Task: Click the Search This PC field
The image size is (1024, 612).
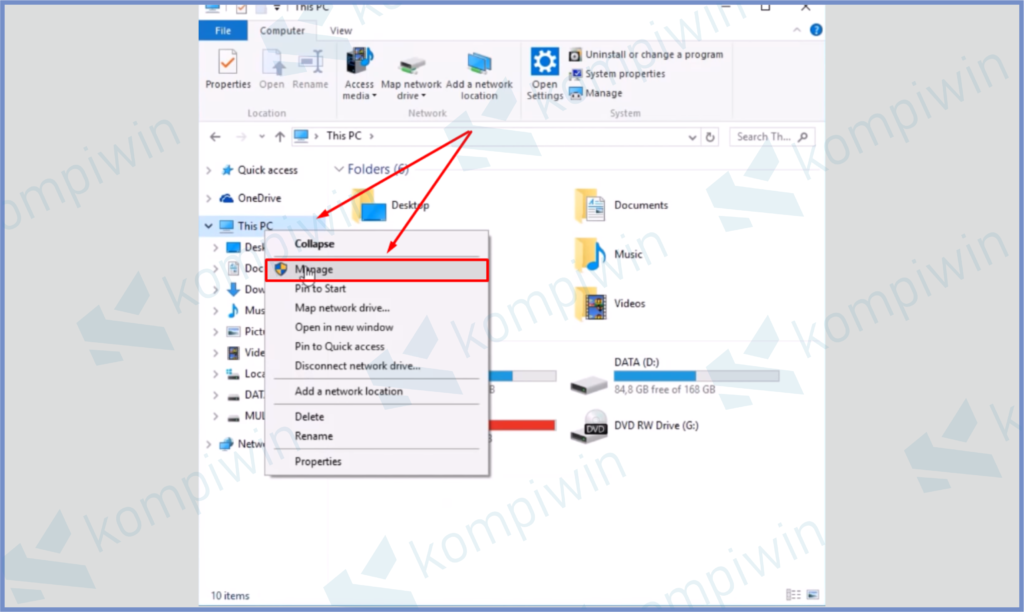Action: (x=766, y=137)
